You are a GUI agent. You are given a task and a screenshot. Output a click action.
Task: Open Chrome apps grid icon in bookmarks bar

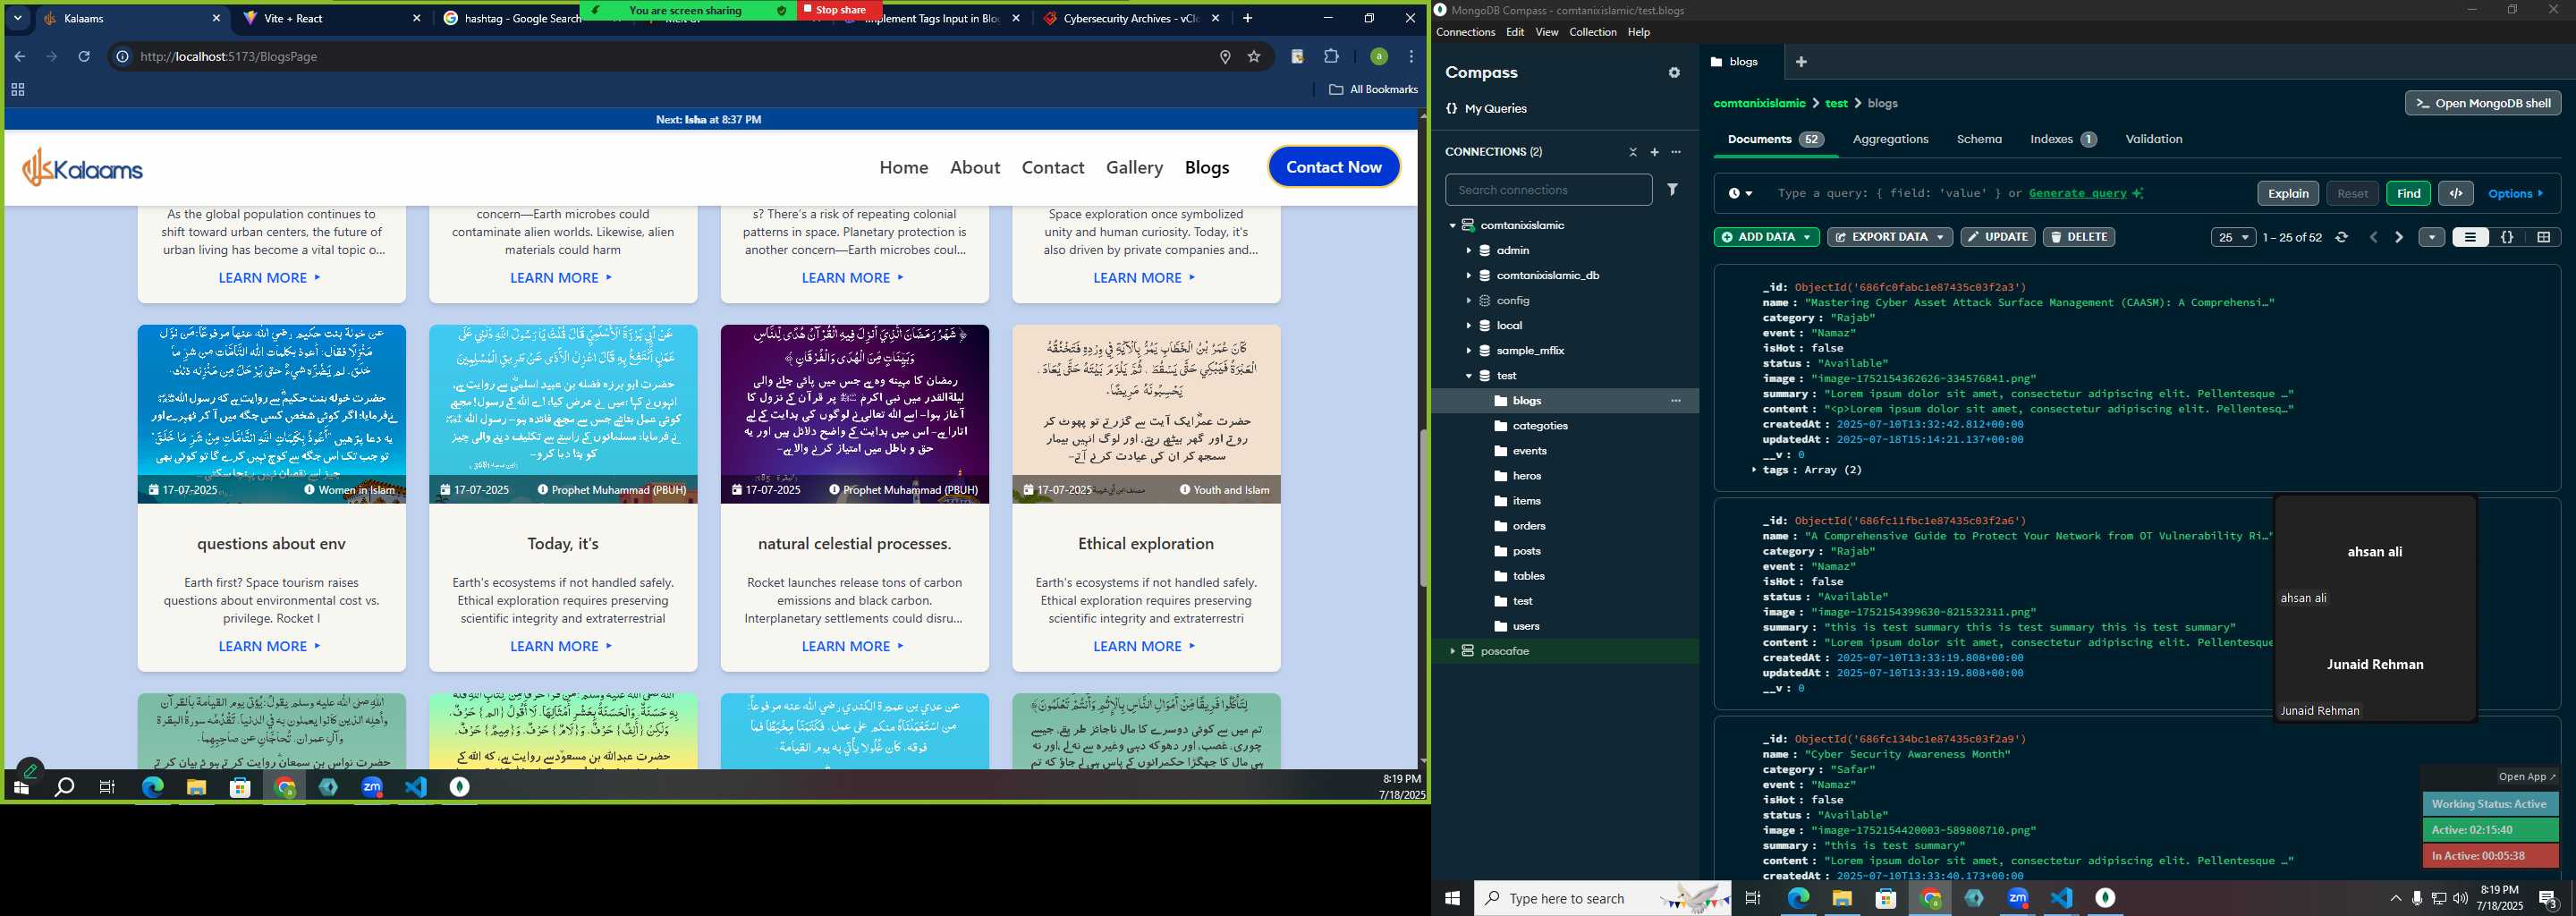17,90
